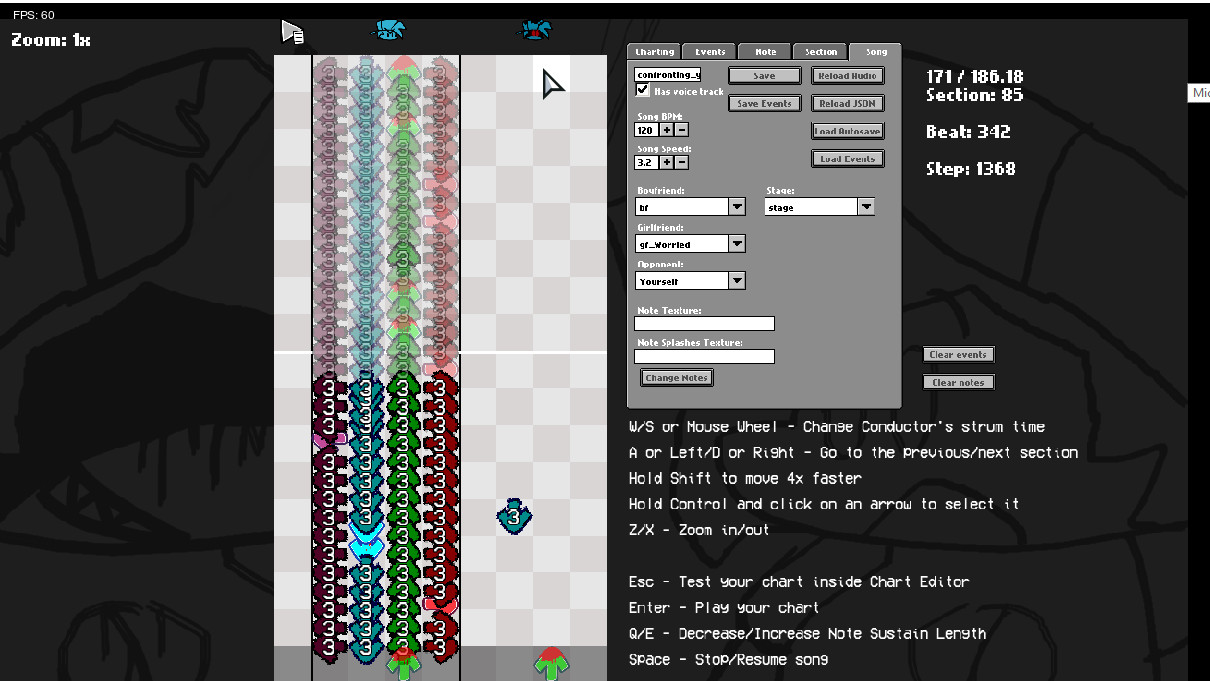Trigger Load Autosave
Viewport: 1210px width, 681px height.
[x=847, y=130]
